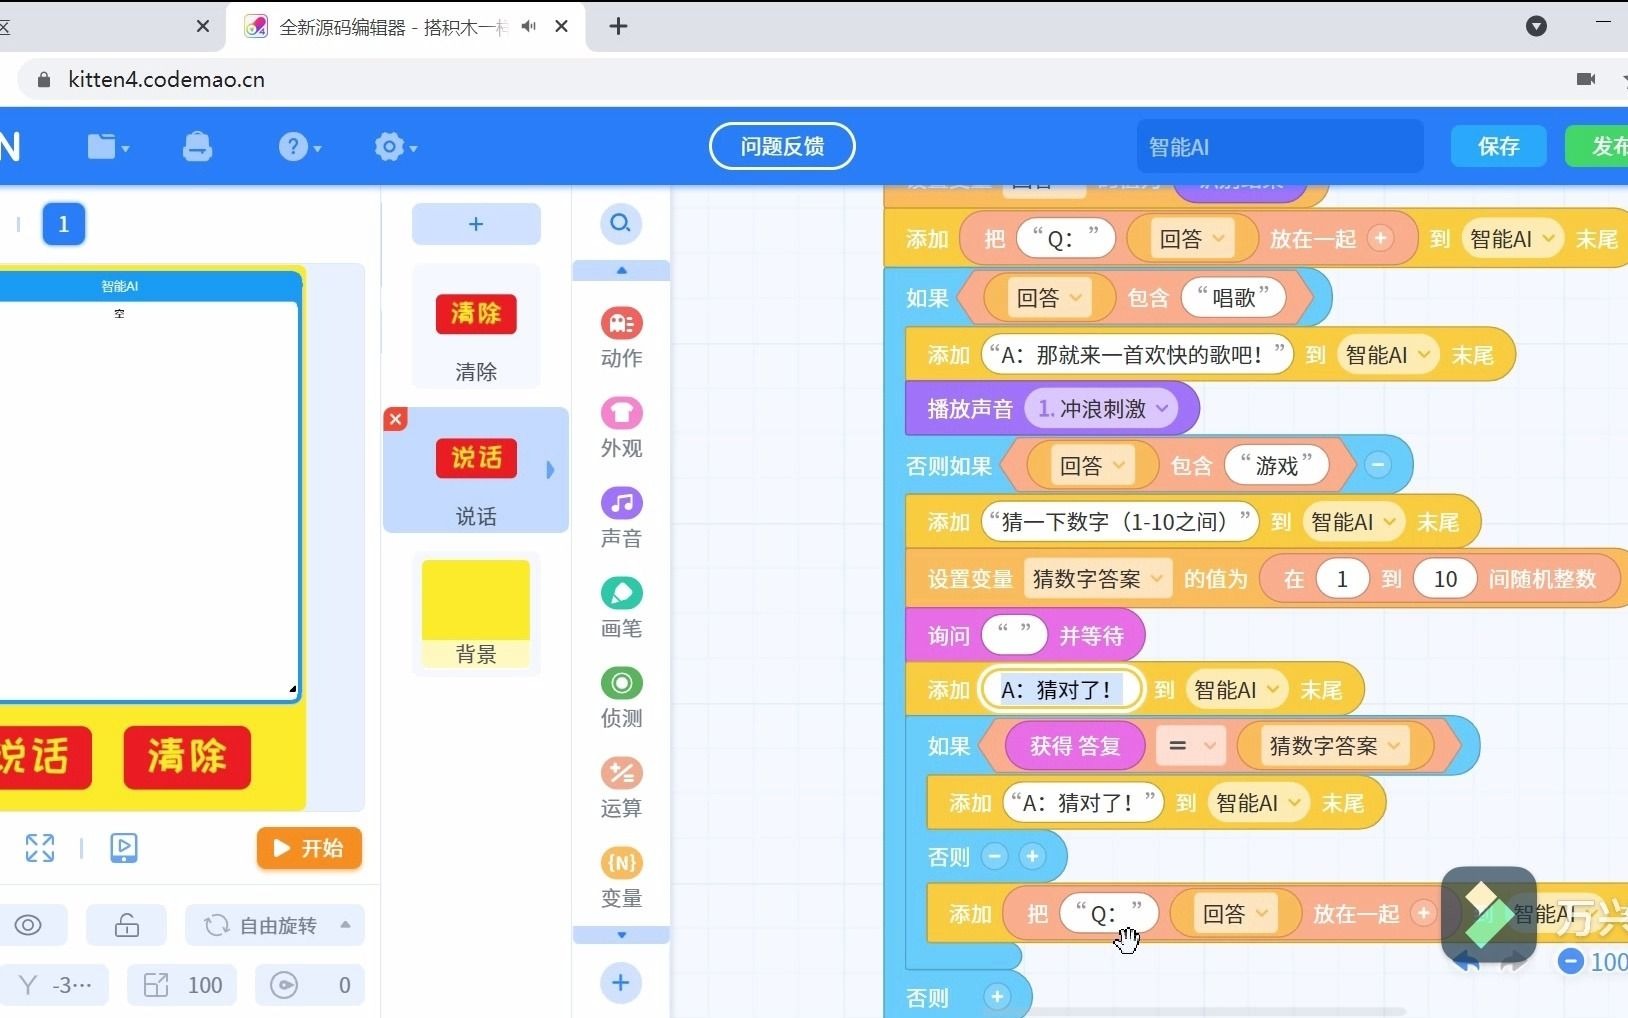Edit the 游戏 text input
The width and height of the screenshot is (1628, 1018).
[x=1276, y=465]
